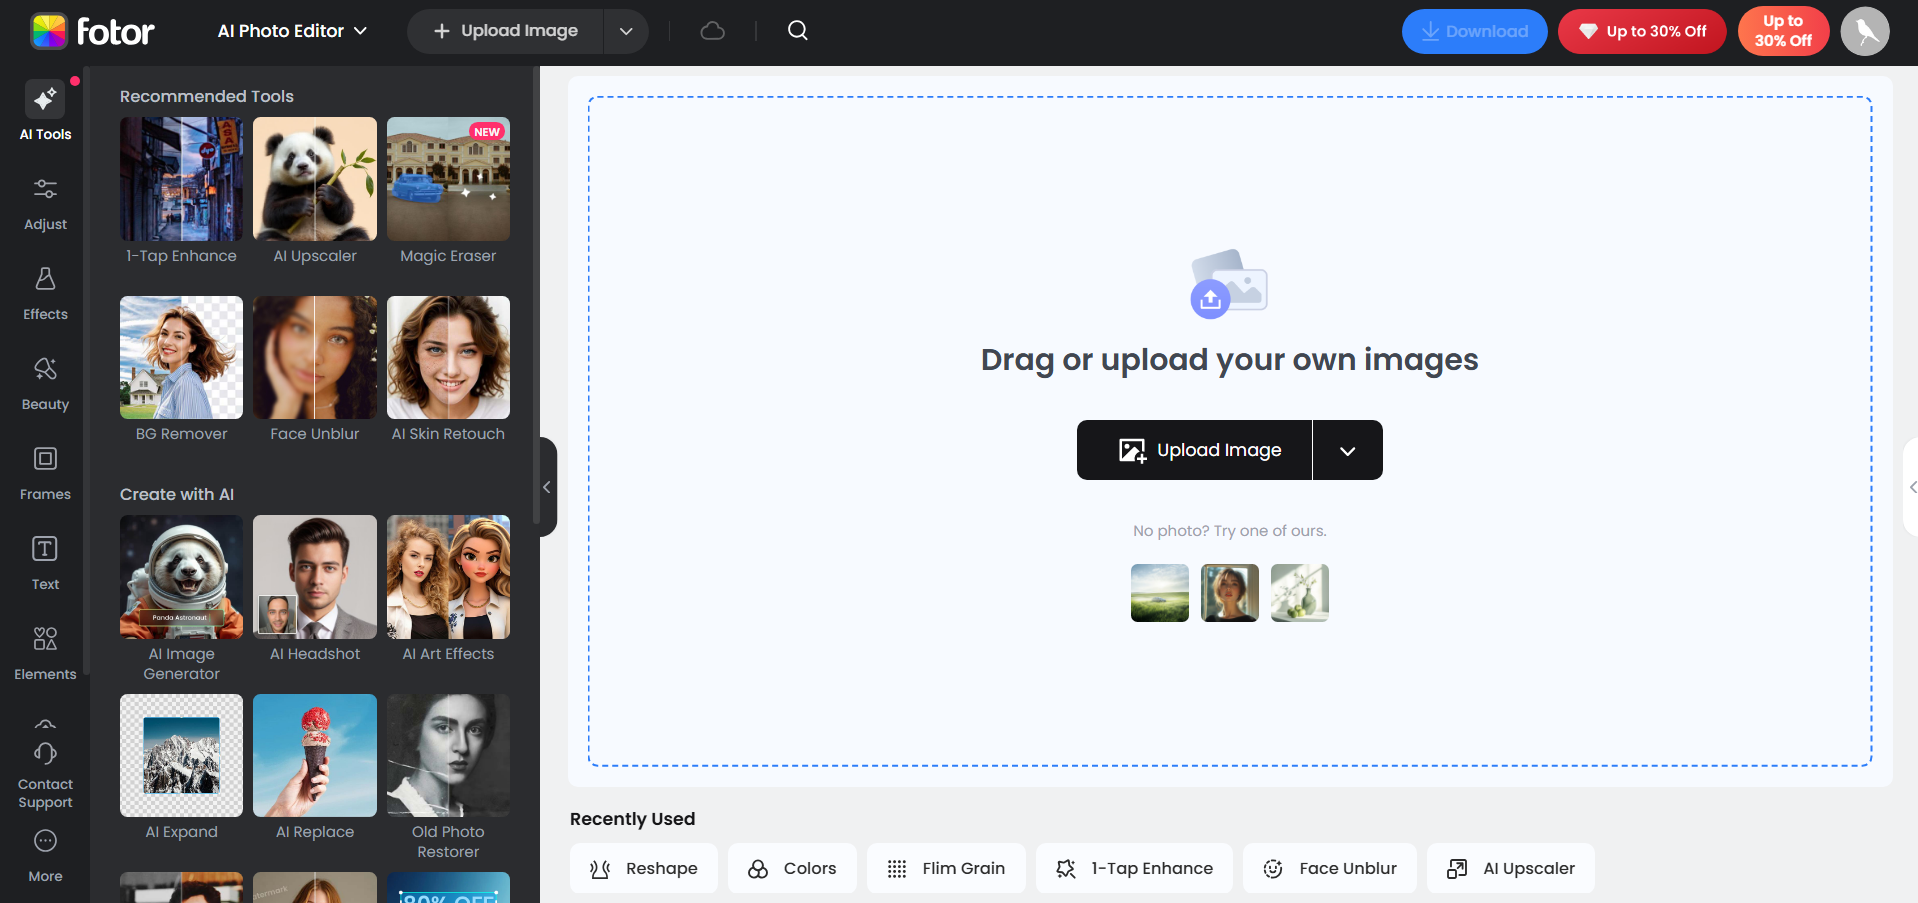
Task: Expand the canvas Upload Image dropdown arrow
Action: point(1348,450)
